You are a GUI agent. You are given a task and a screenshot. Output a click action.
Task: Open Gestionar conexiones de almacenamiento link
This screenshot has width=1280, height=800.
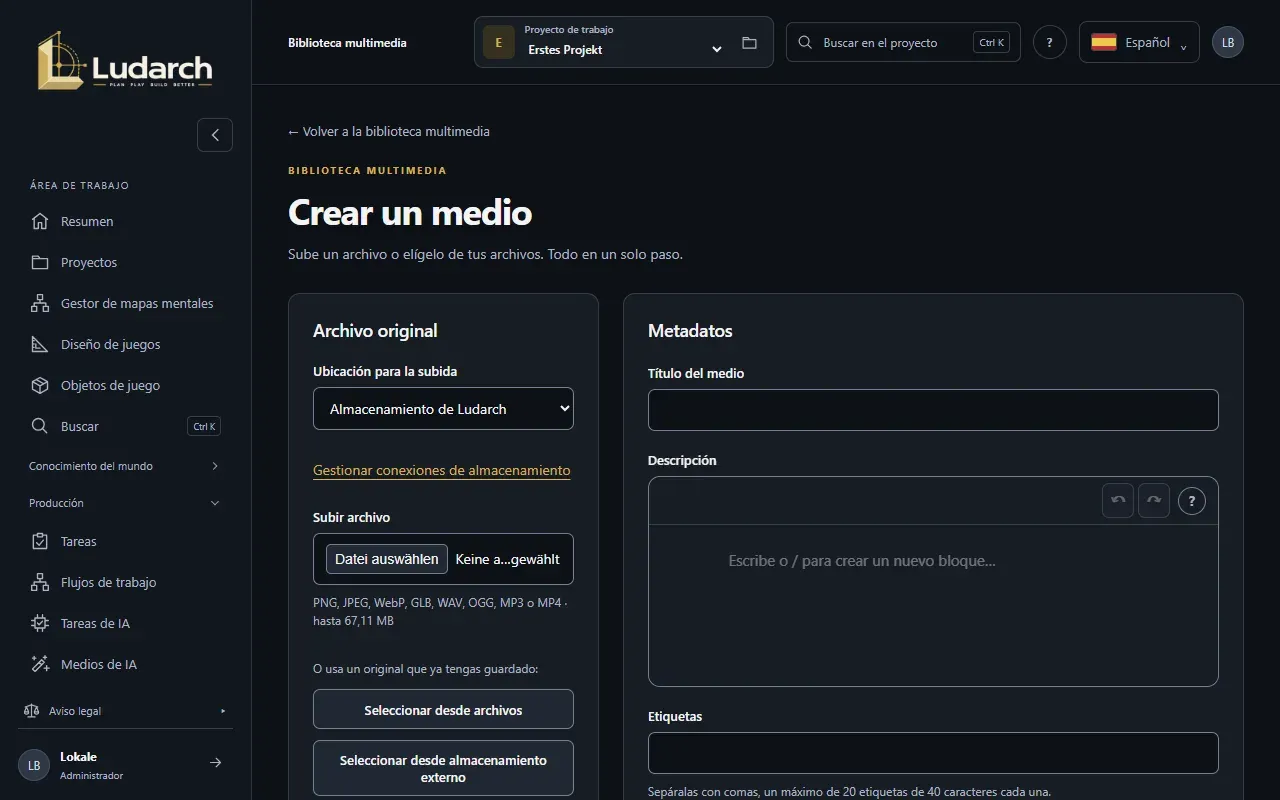coord(442,470)
